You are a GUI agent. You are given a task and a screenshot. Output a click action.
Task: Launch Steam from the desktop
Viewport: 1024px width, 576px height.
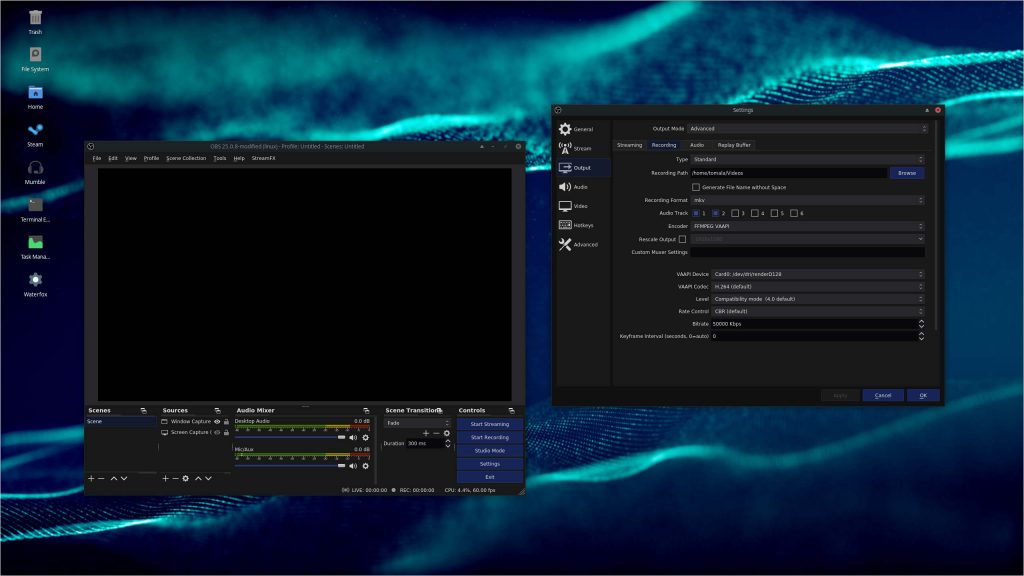tap(35, 131)
